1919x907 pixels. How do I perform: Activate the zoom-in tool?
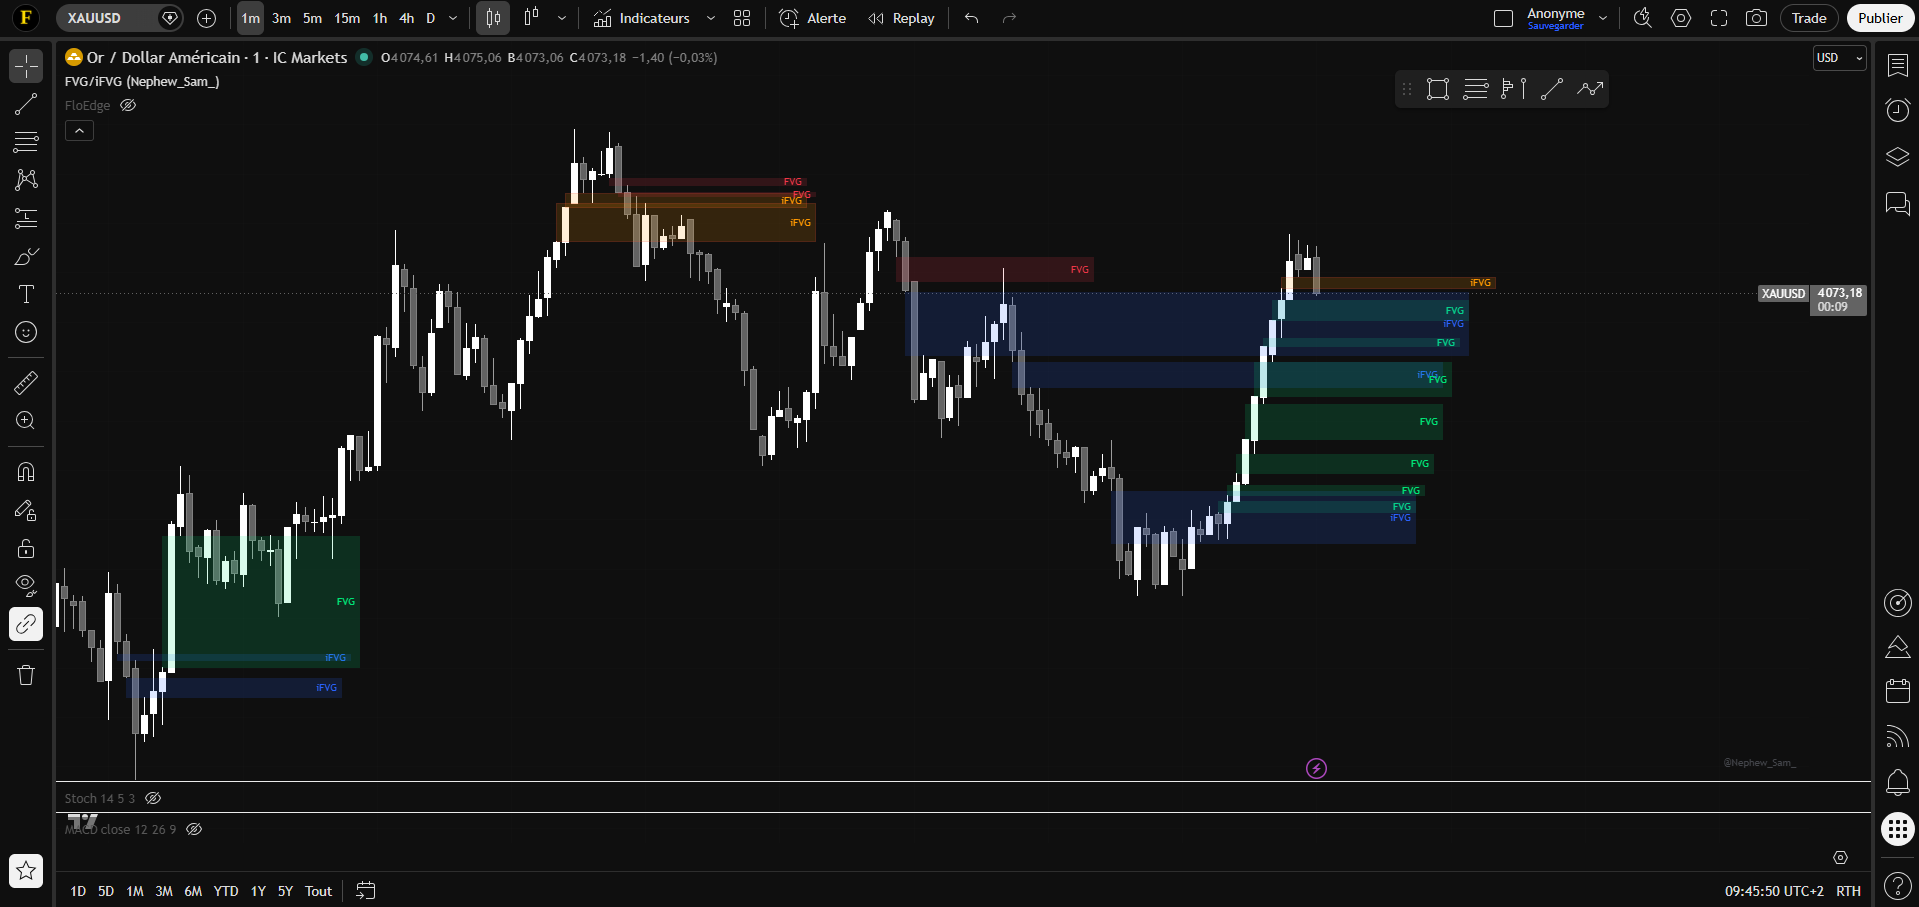pos(26,421)
